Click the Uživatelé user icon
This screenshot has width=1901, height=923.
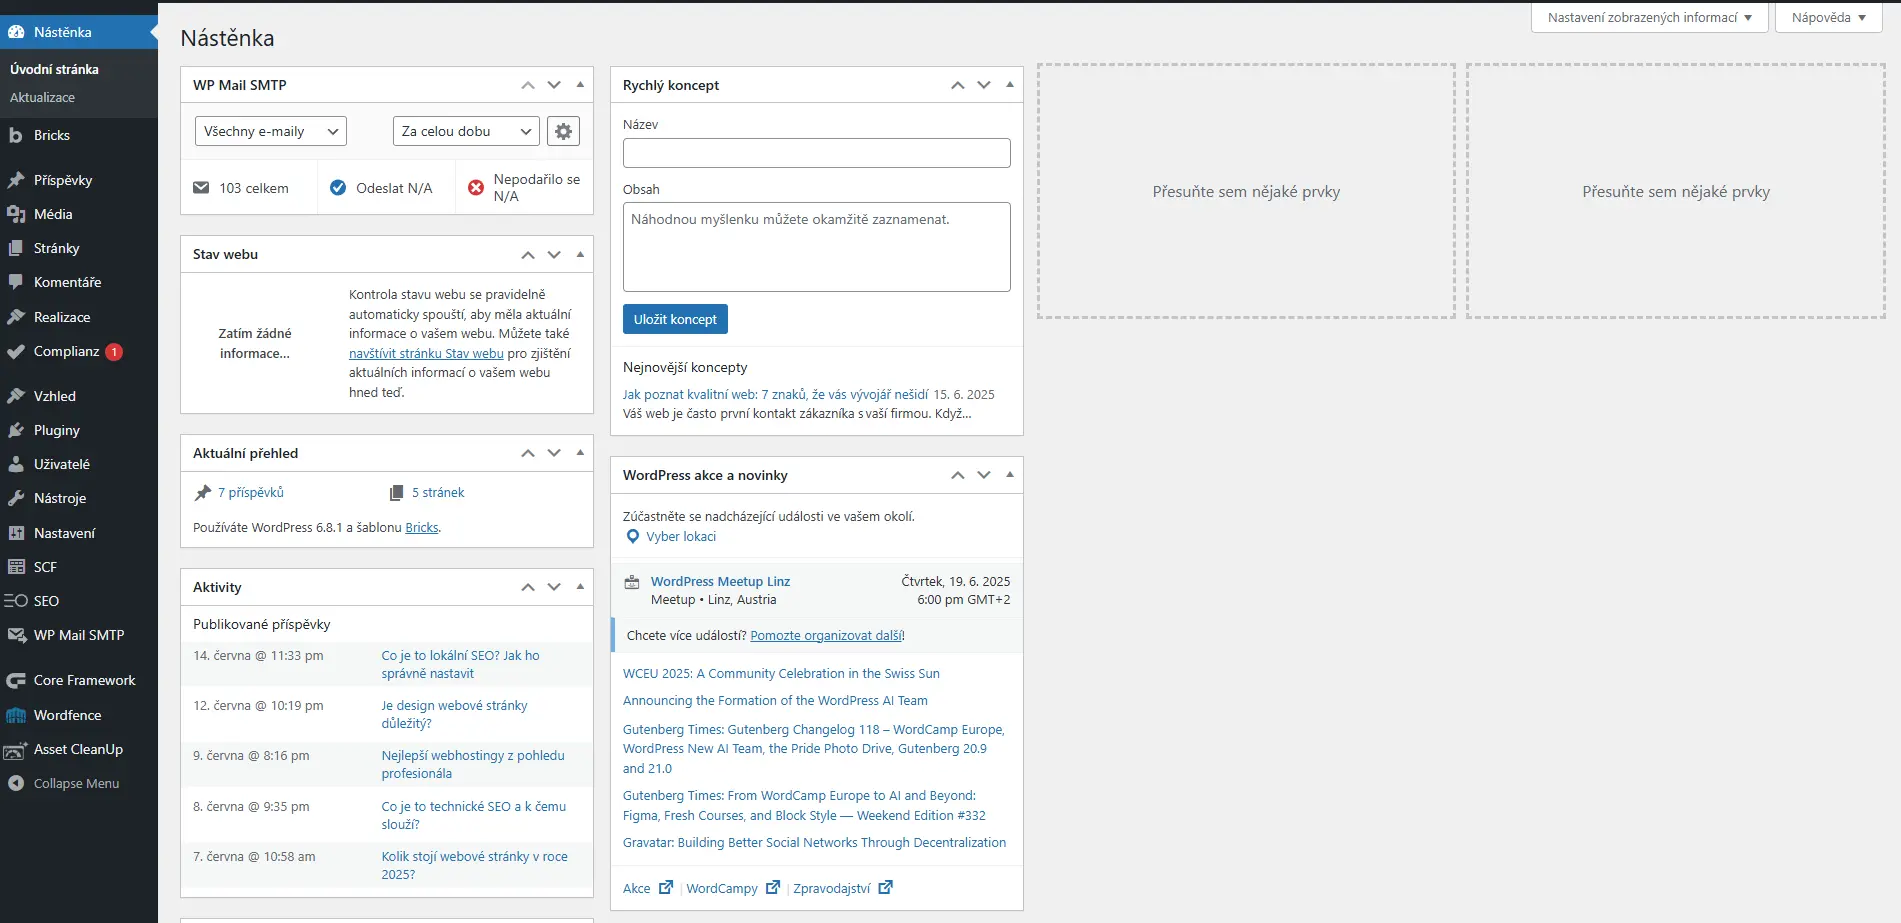click(x=16, y=464)
